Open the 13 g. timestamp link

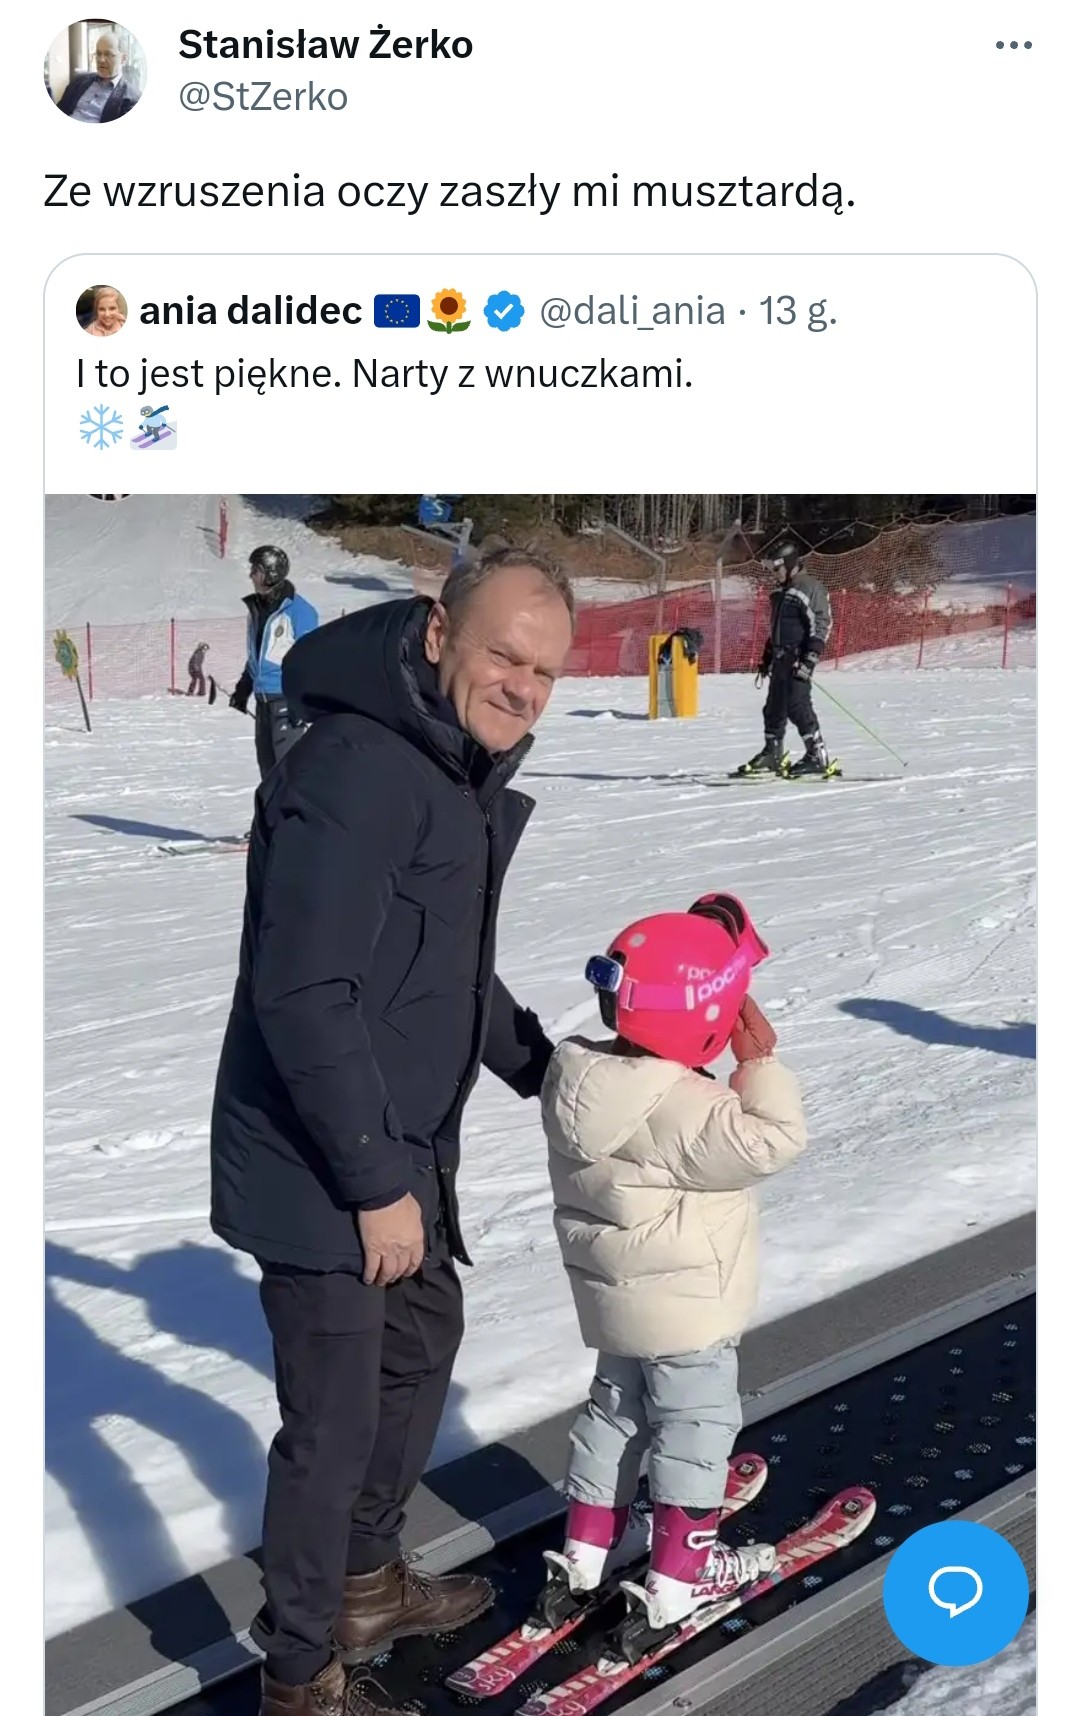797,311
